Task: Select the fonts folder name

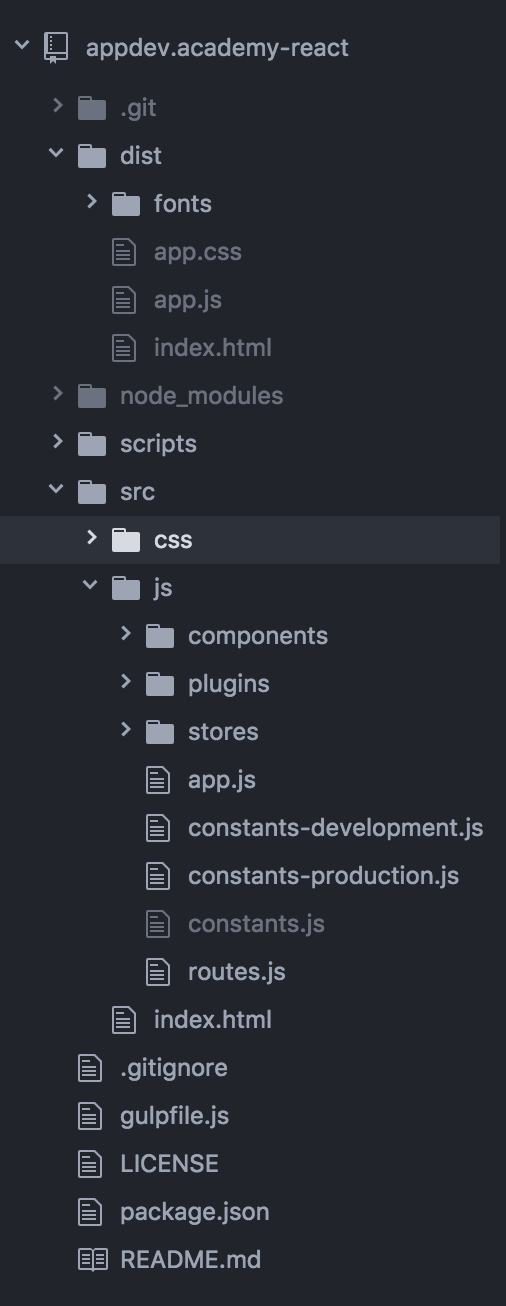Action: [x=183, y=204]
